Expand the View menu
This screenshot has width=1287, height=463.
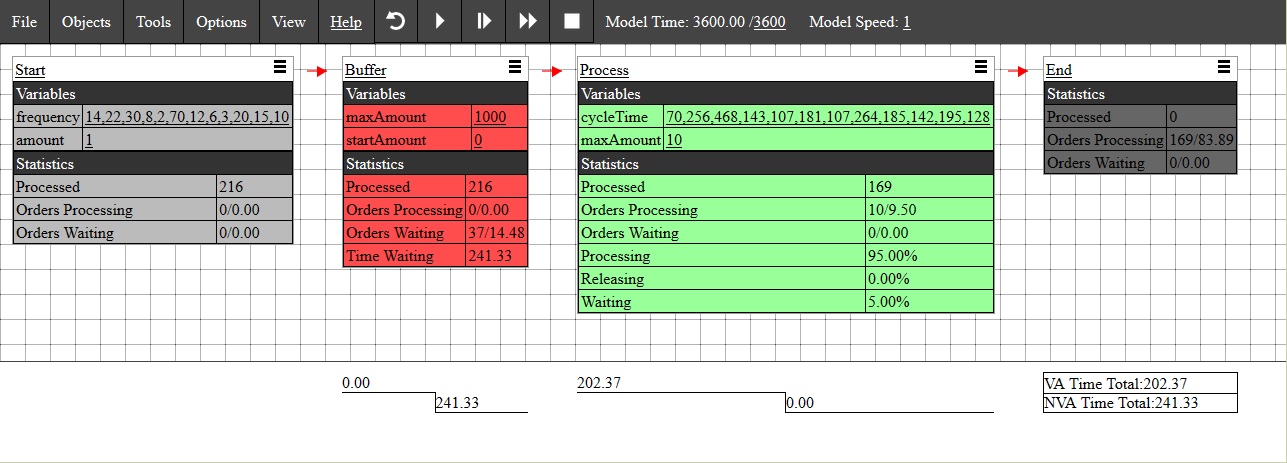289,22
